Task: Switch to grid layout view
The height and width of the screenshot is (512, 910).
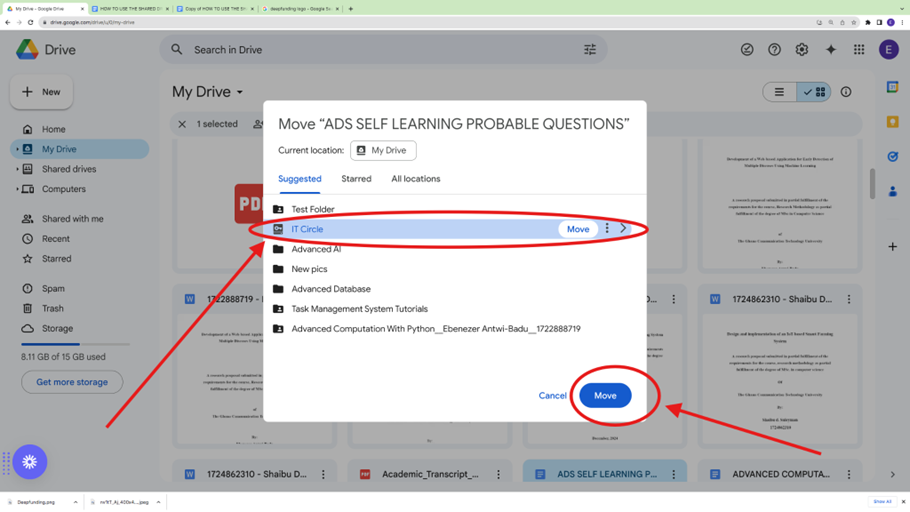Action: coord(814,92)
